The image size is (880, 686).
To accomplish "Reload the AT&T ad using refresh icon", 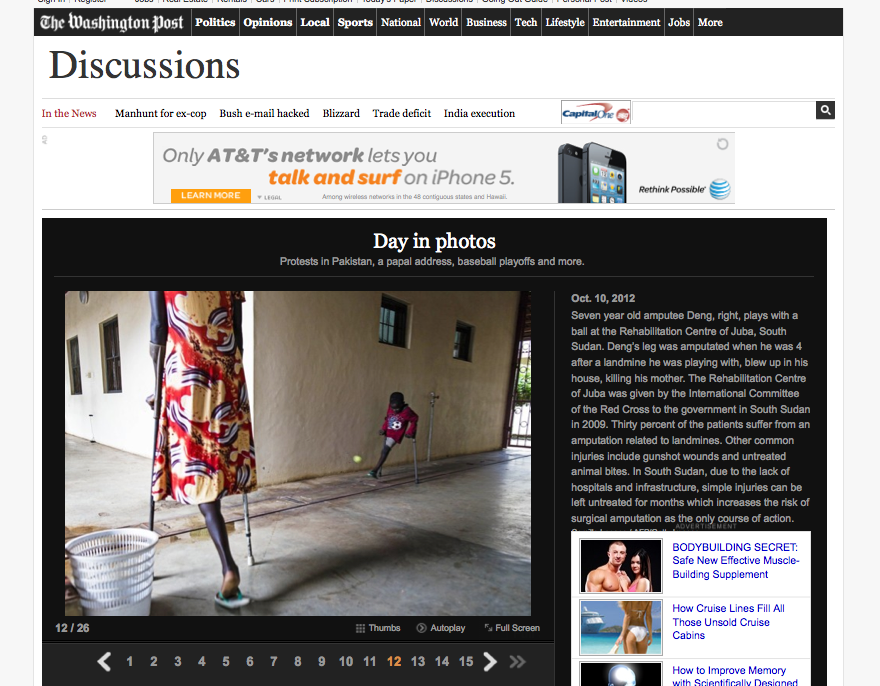I will (x=722, y=144).
